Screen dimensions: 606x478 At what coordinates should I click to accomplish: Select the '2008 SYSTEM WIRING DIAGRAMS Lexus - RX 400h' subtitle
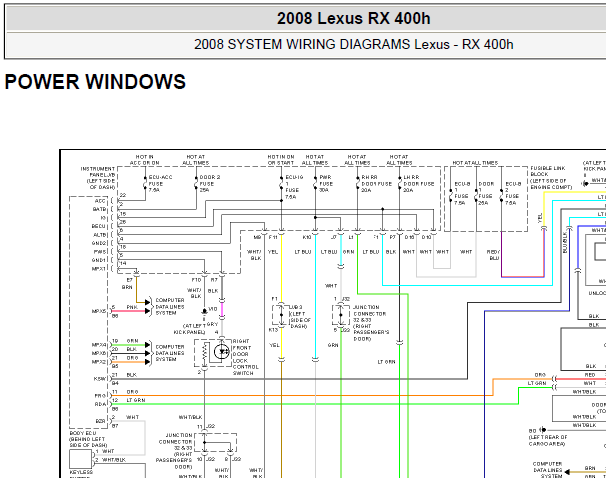(x=353, y=44)
